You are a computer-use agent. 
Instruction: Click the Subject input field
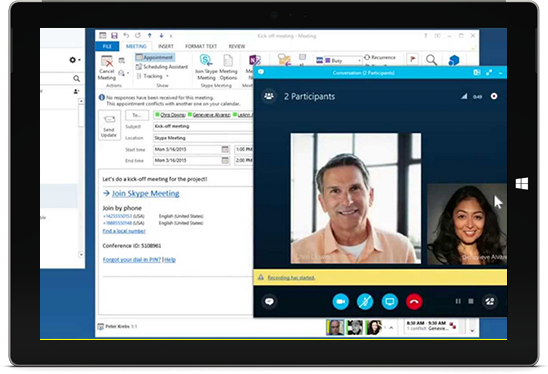click(203, 126)
